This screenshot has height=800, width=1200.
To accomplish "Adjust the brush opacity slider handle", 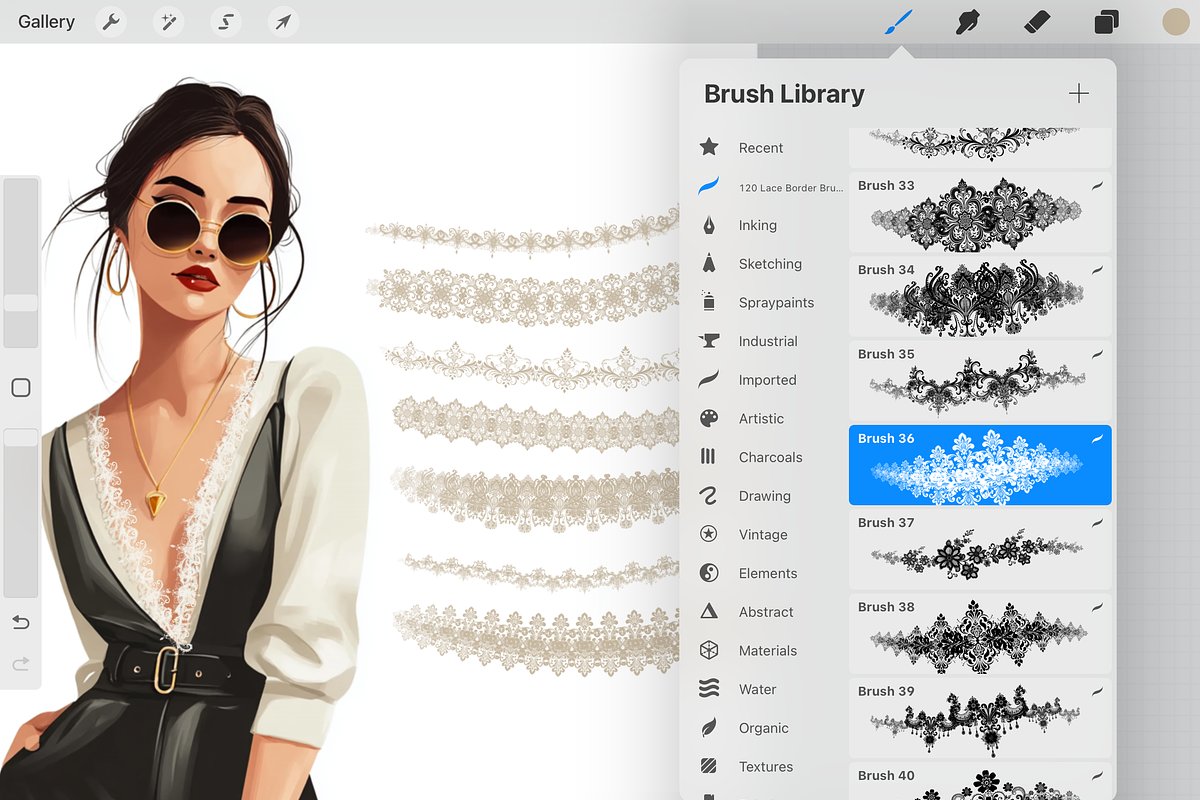I will tap(21, 438).
